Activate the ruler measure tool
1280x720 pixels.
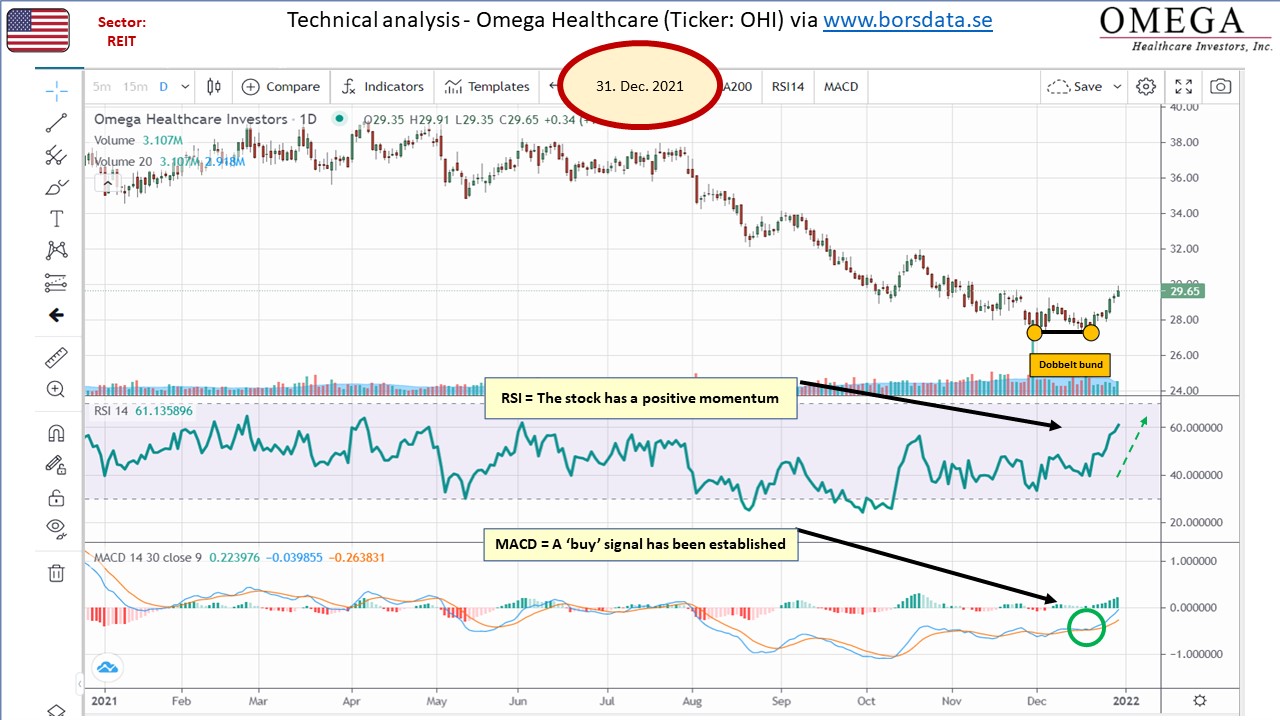57,357
